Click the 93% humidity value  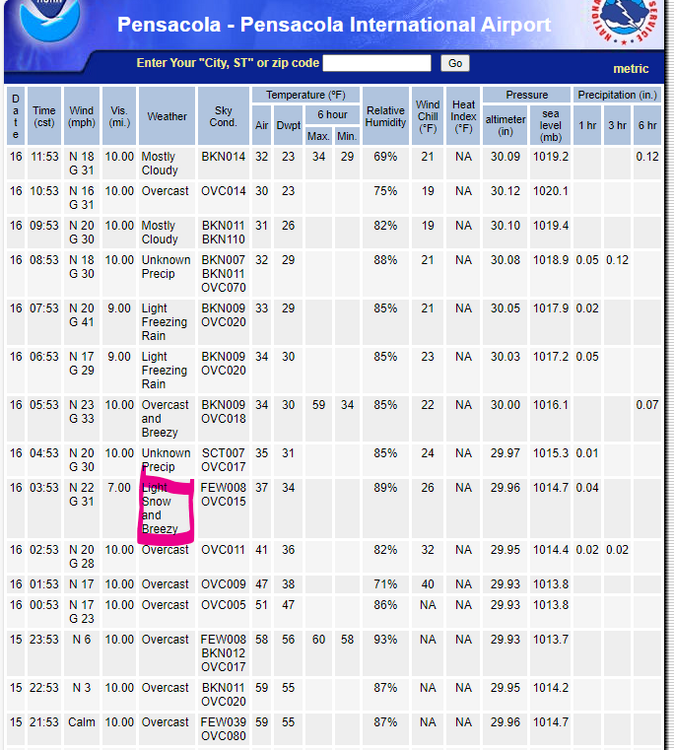coord(386,640)
